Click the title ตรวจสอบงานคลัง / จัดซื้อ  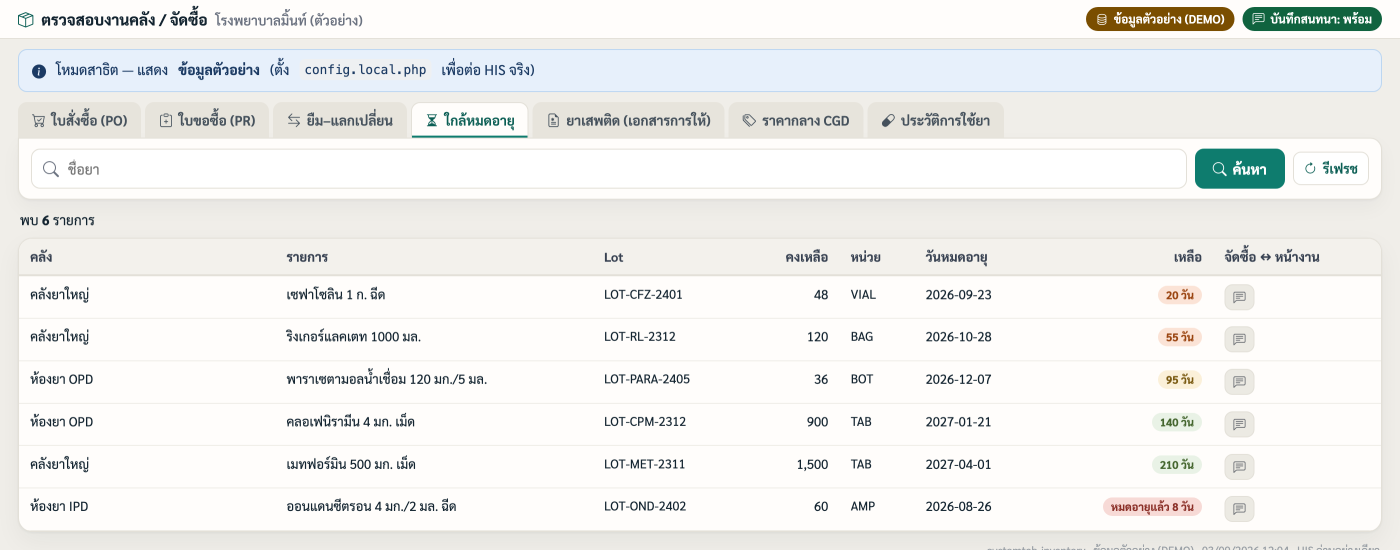coord(124,19)
